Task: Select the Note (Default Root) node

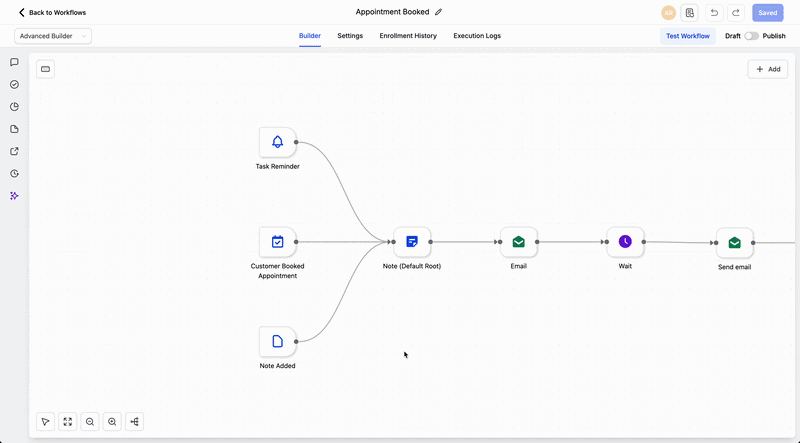Action: click(412, 242)
